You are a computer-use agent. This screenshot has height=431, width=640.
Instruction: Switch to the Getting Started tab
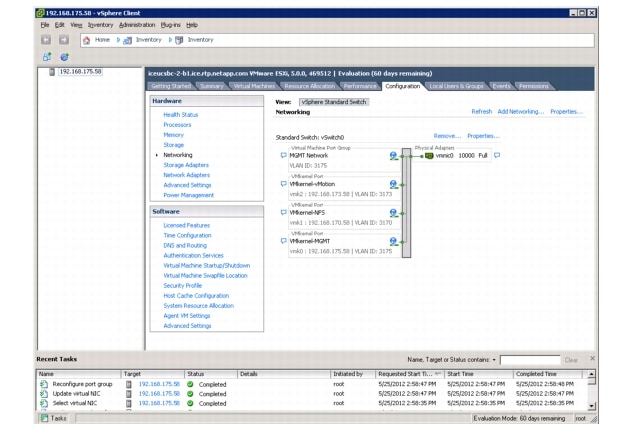pos(171,86)
